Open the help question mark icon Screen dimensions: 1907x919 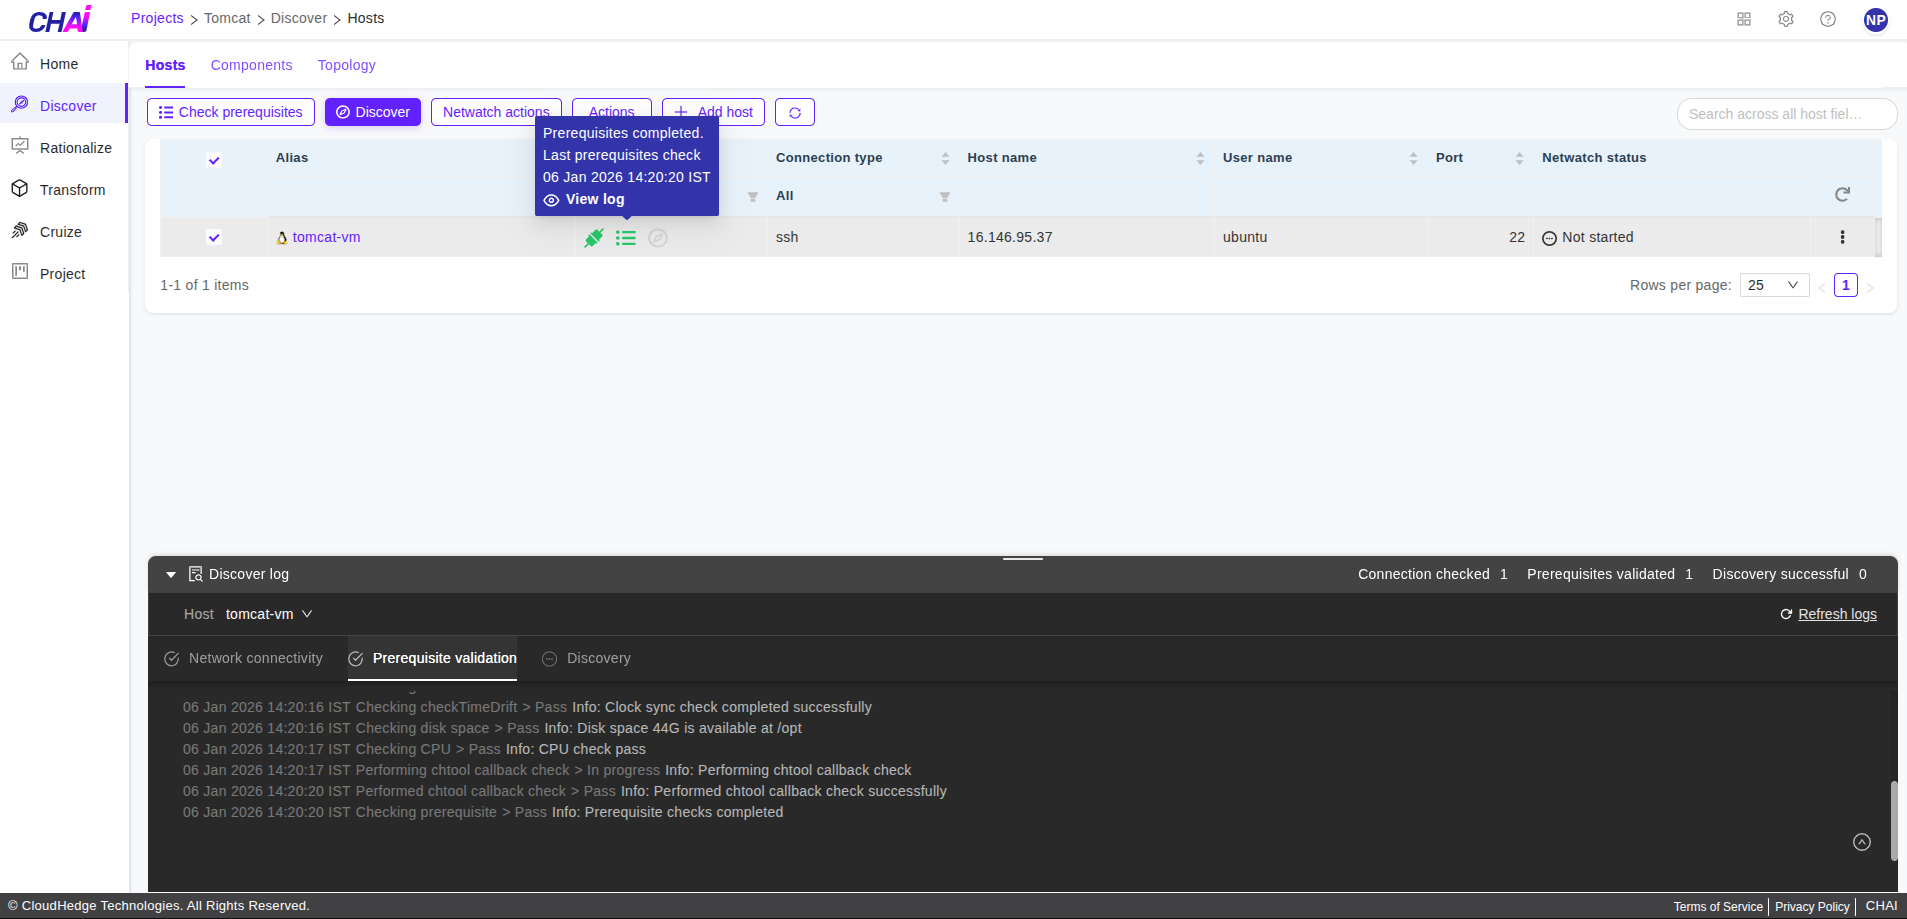tap(1828, 19)
